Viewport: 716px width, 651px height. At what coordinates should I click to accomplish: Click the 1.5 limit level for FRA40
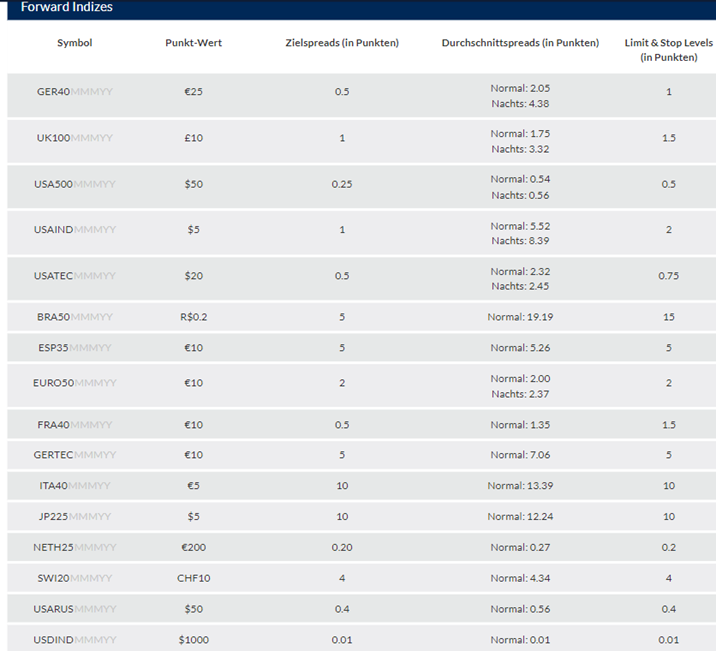point(669,425)
